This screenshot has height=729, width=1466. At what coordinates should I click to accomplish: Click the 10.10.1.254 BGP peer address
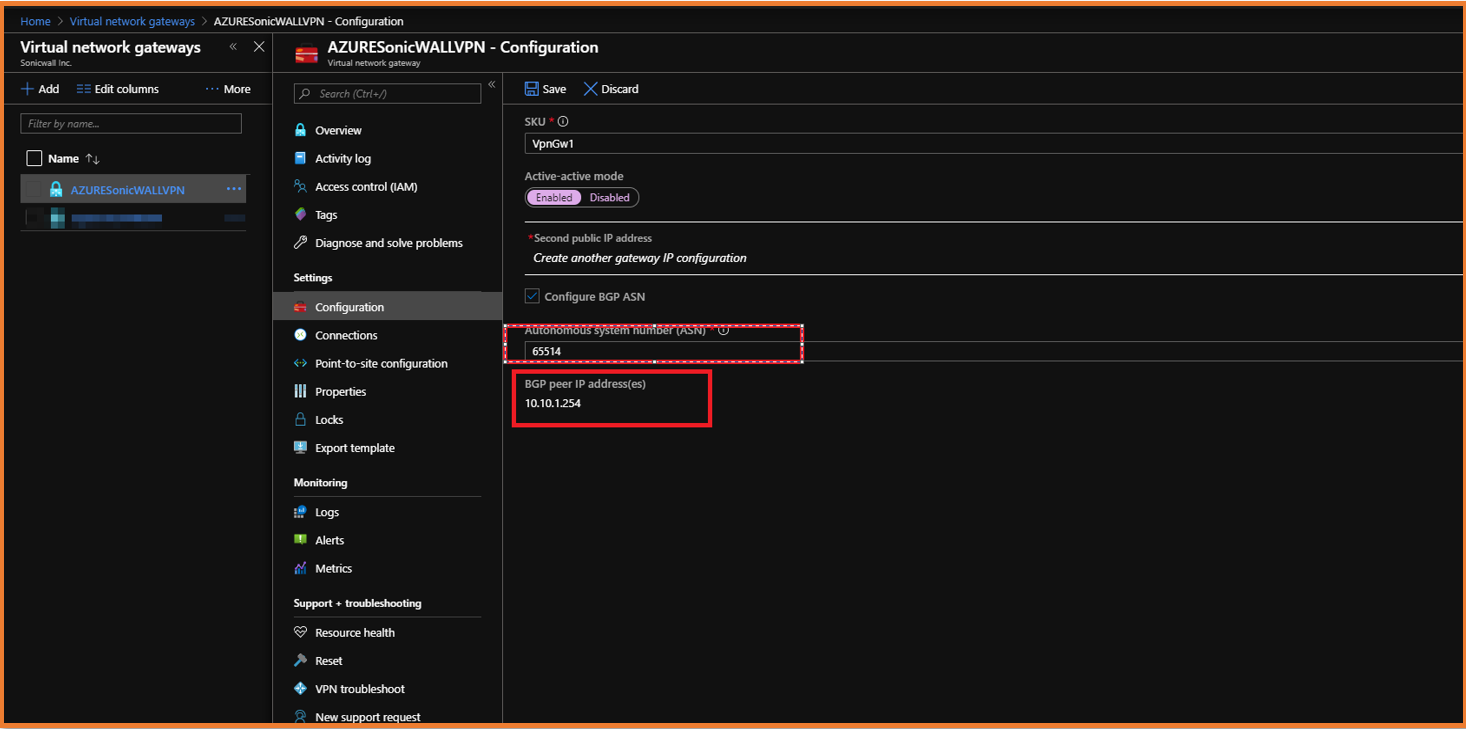pyautogui.click(x=553, y=403)
